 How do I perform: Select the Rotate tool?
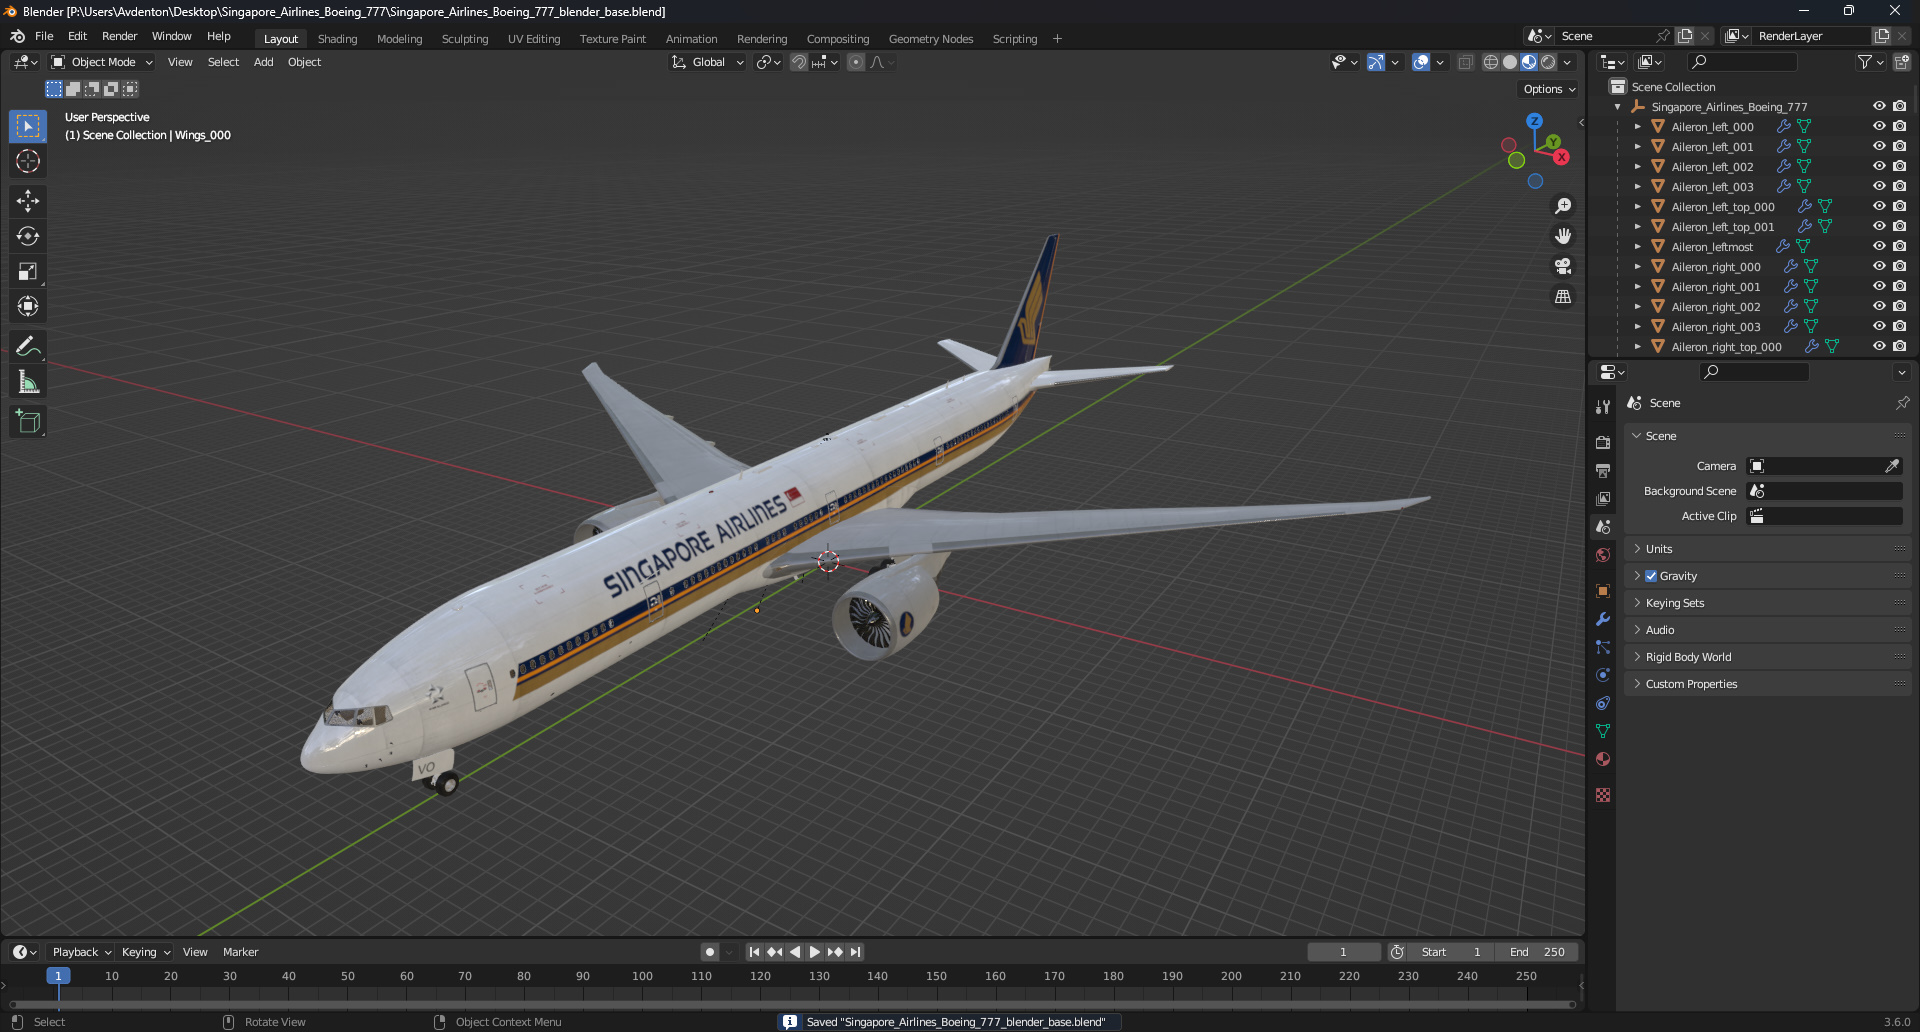point(28,236)
